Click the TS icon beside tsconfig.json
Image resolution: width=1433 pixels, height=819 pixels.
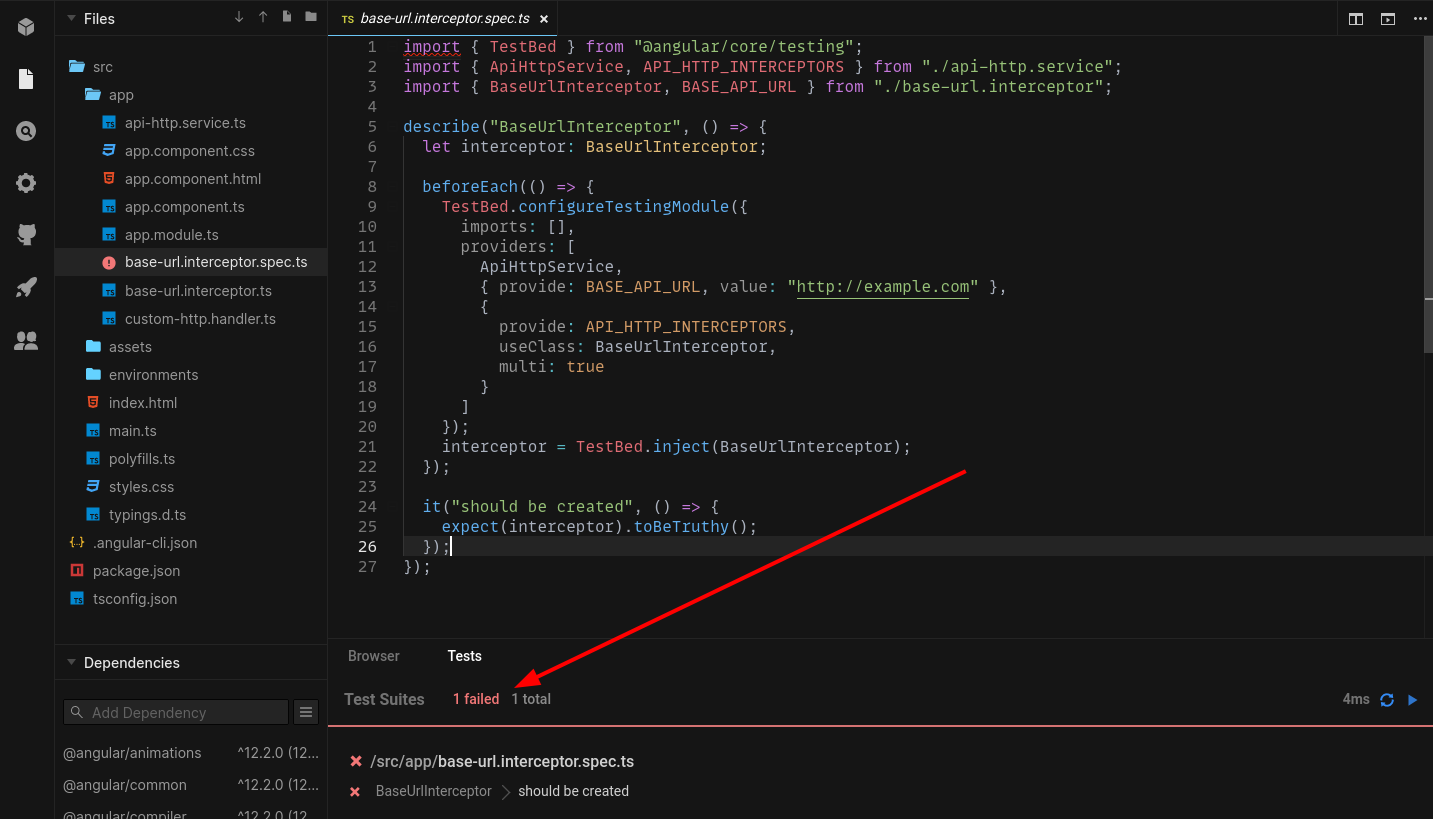[77, 599]
